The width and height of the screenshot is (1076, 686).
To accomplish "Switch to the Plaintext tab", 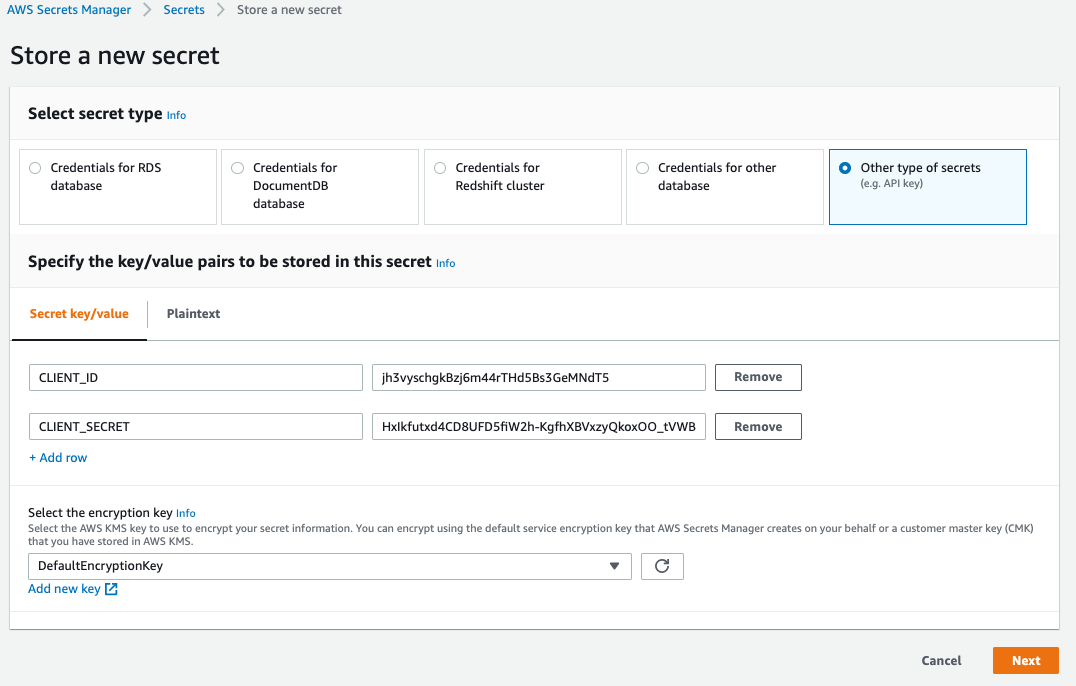I will pos(193,313).
